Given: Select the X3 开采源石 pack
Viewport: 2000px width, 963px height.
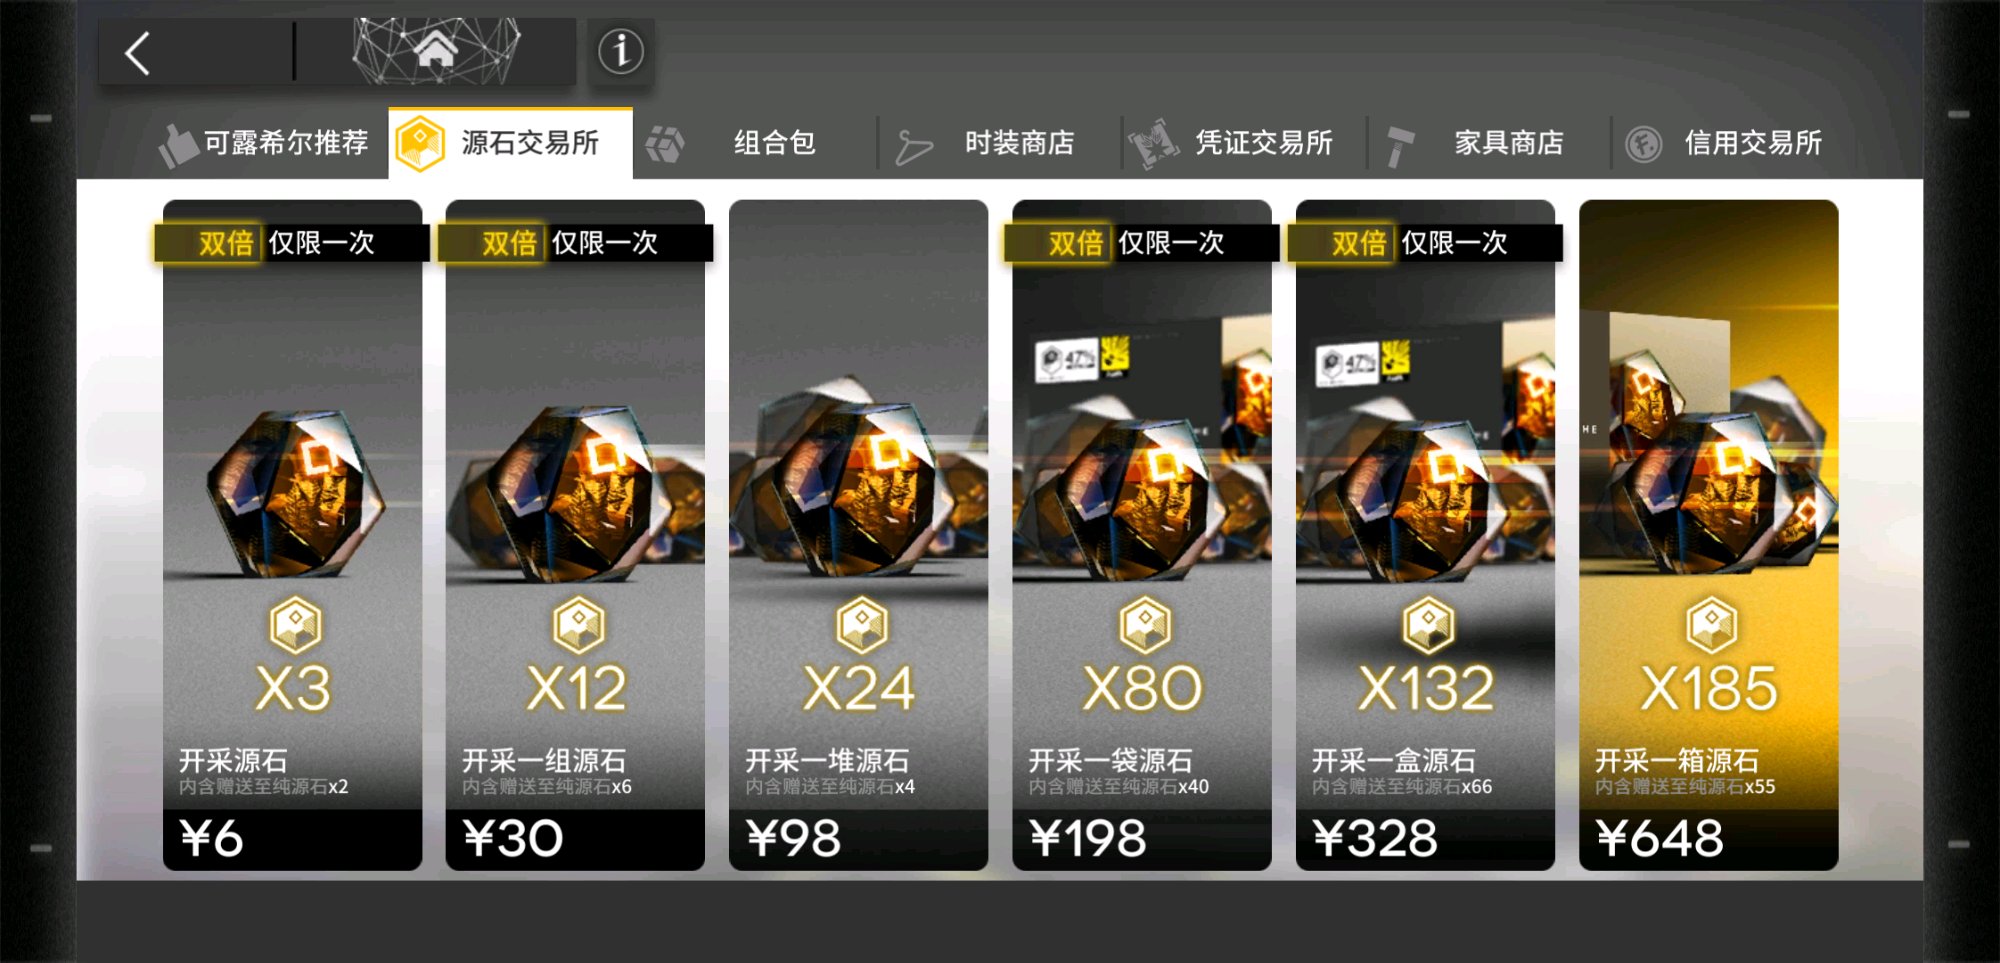Looking at the screenshot, I should tap(292, 535).
